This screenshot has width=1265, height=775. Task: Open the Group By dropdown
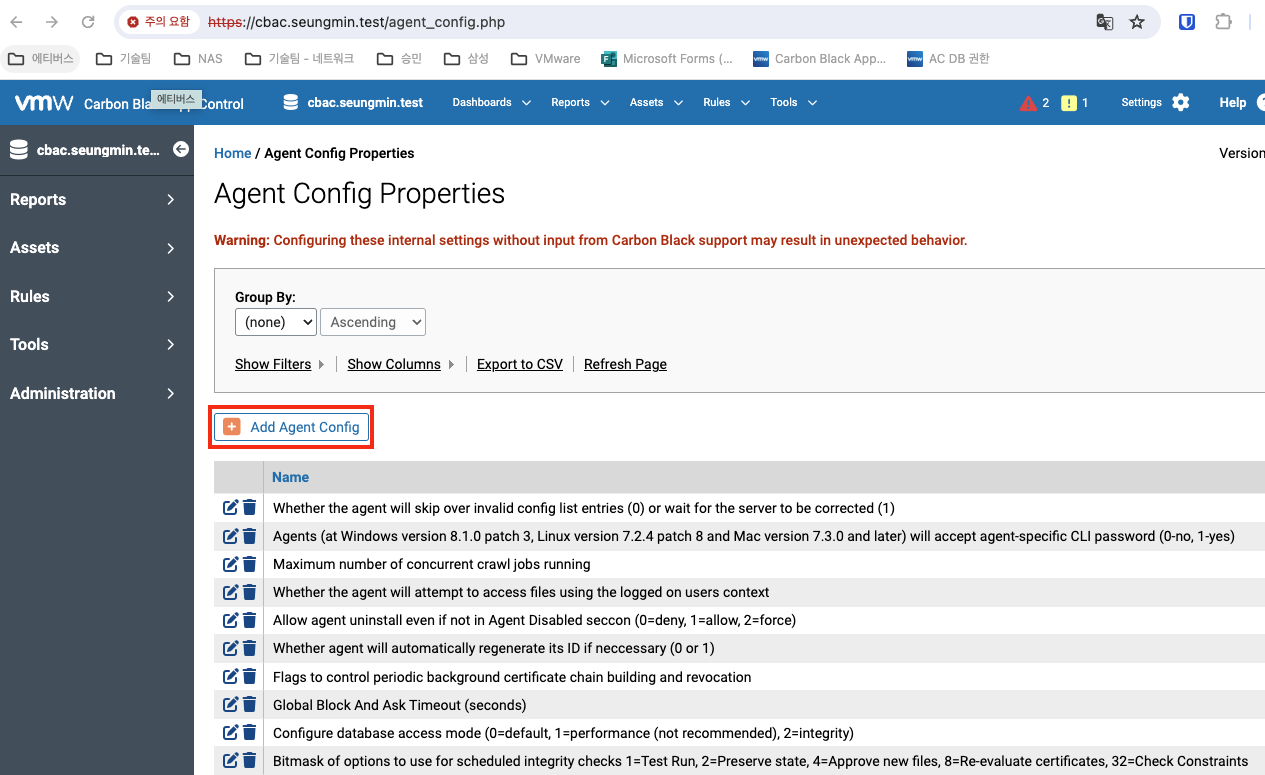pyautogui.click(x=276, y=322)
